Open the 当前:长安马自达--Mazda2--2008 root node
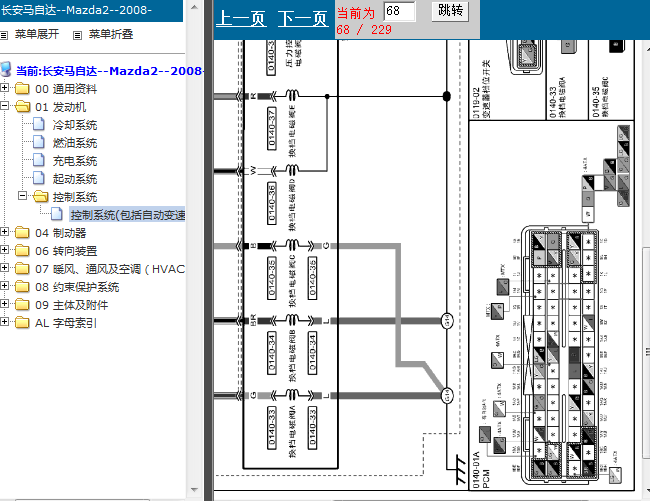 (x=109, y=71)
